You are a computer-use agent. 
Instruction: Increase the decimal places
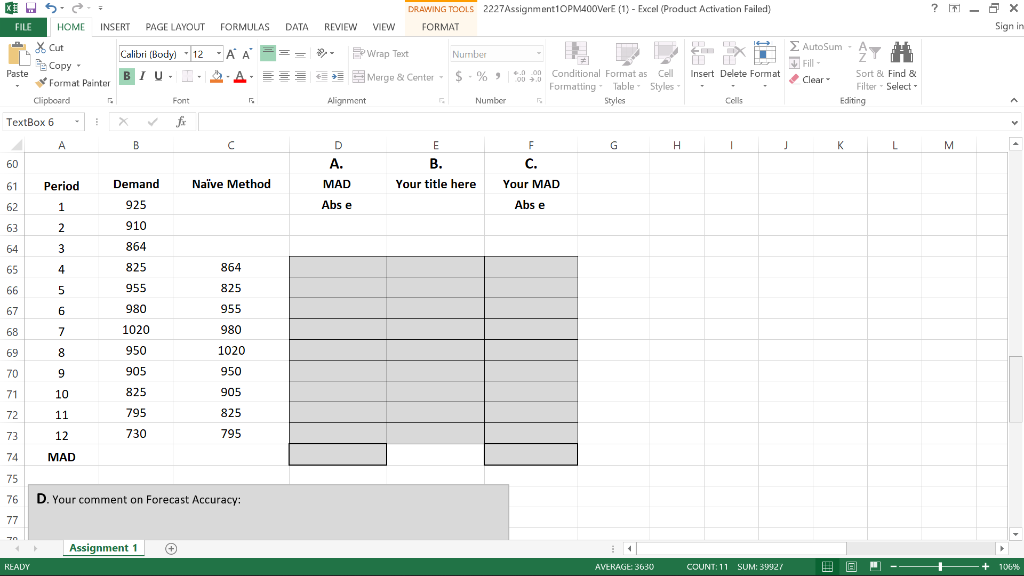pos(519,76)
